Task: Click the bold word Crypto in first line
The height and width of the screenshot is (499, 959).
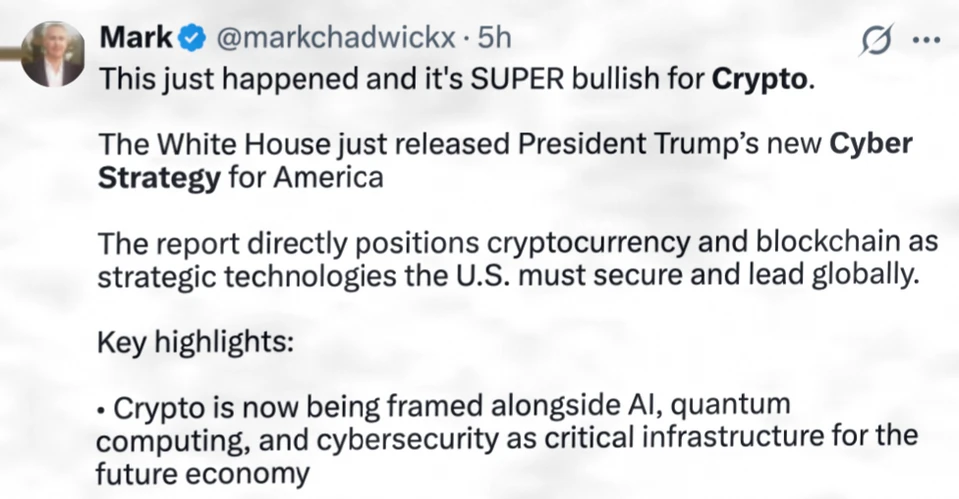Action: coord(760,80)
